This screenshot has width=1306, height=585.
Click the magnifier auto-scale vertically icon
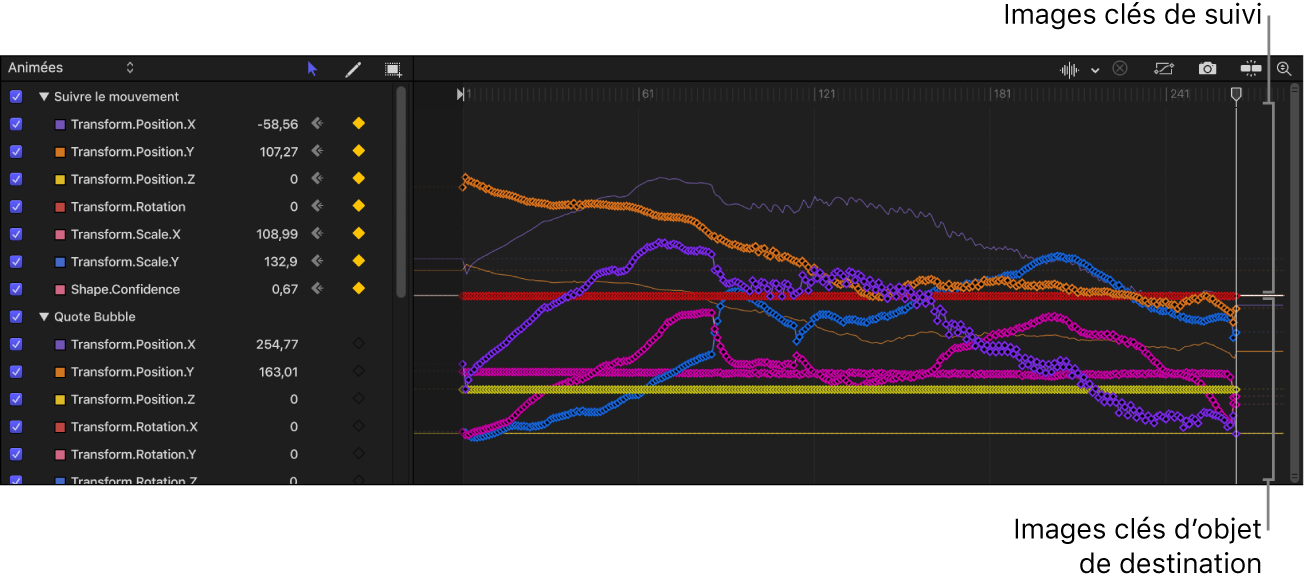click(1284, 69)
